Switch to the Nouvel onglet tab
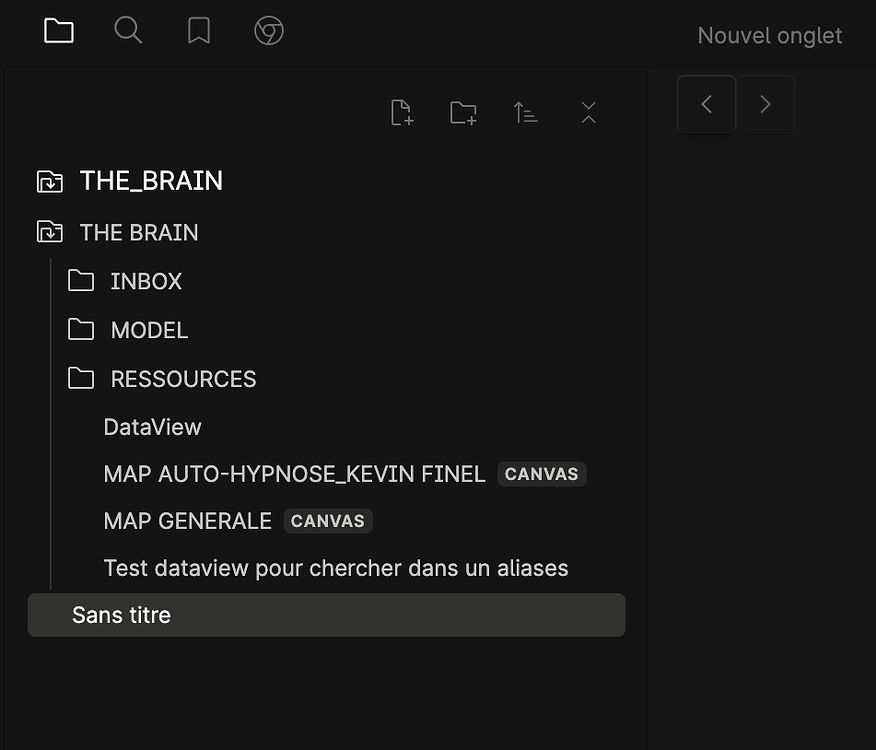Image resolution: width=876 pixels, height=750 pixels. (769, 35)
